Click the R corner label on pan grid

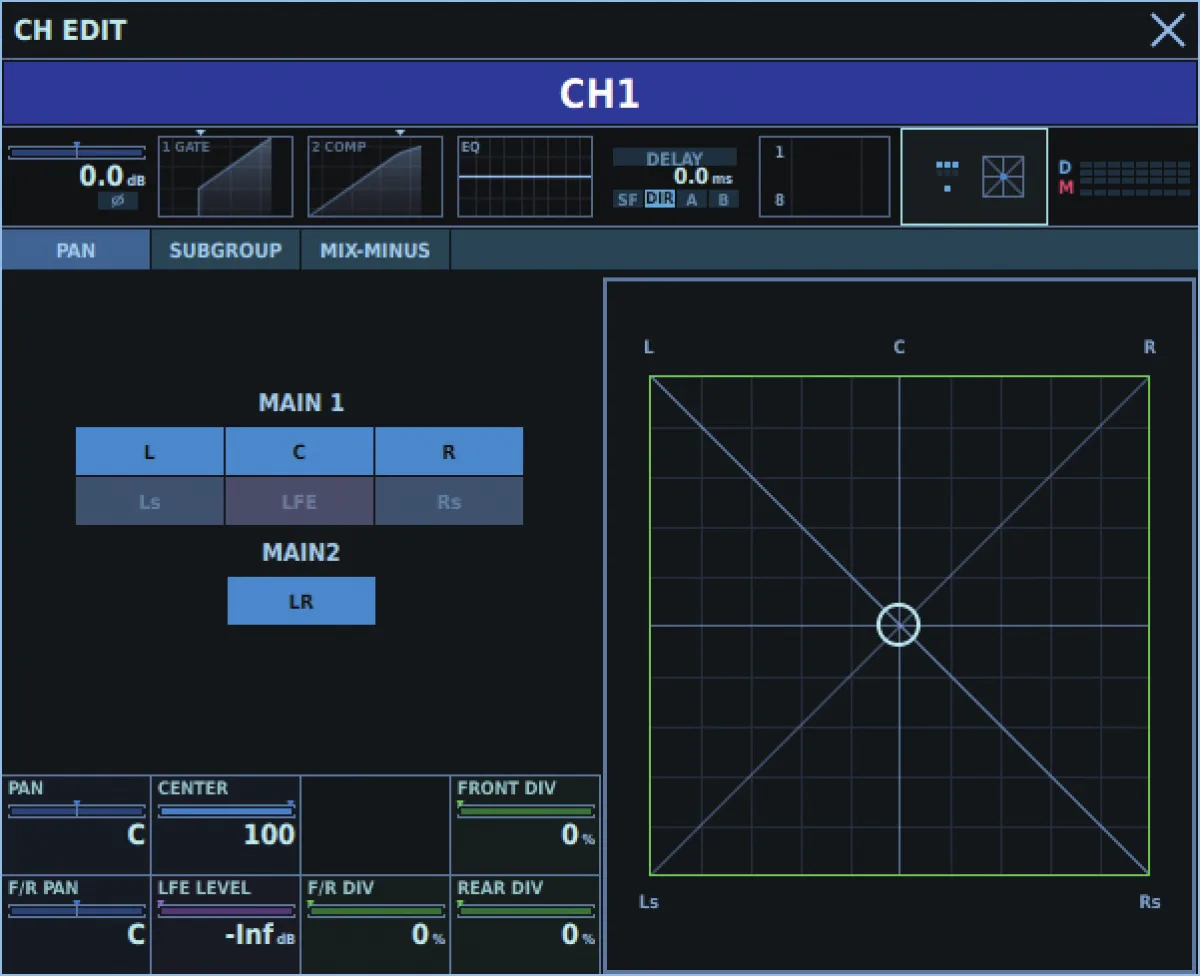[x=1150, y=347]
